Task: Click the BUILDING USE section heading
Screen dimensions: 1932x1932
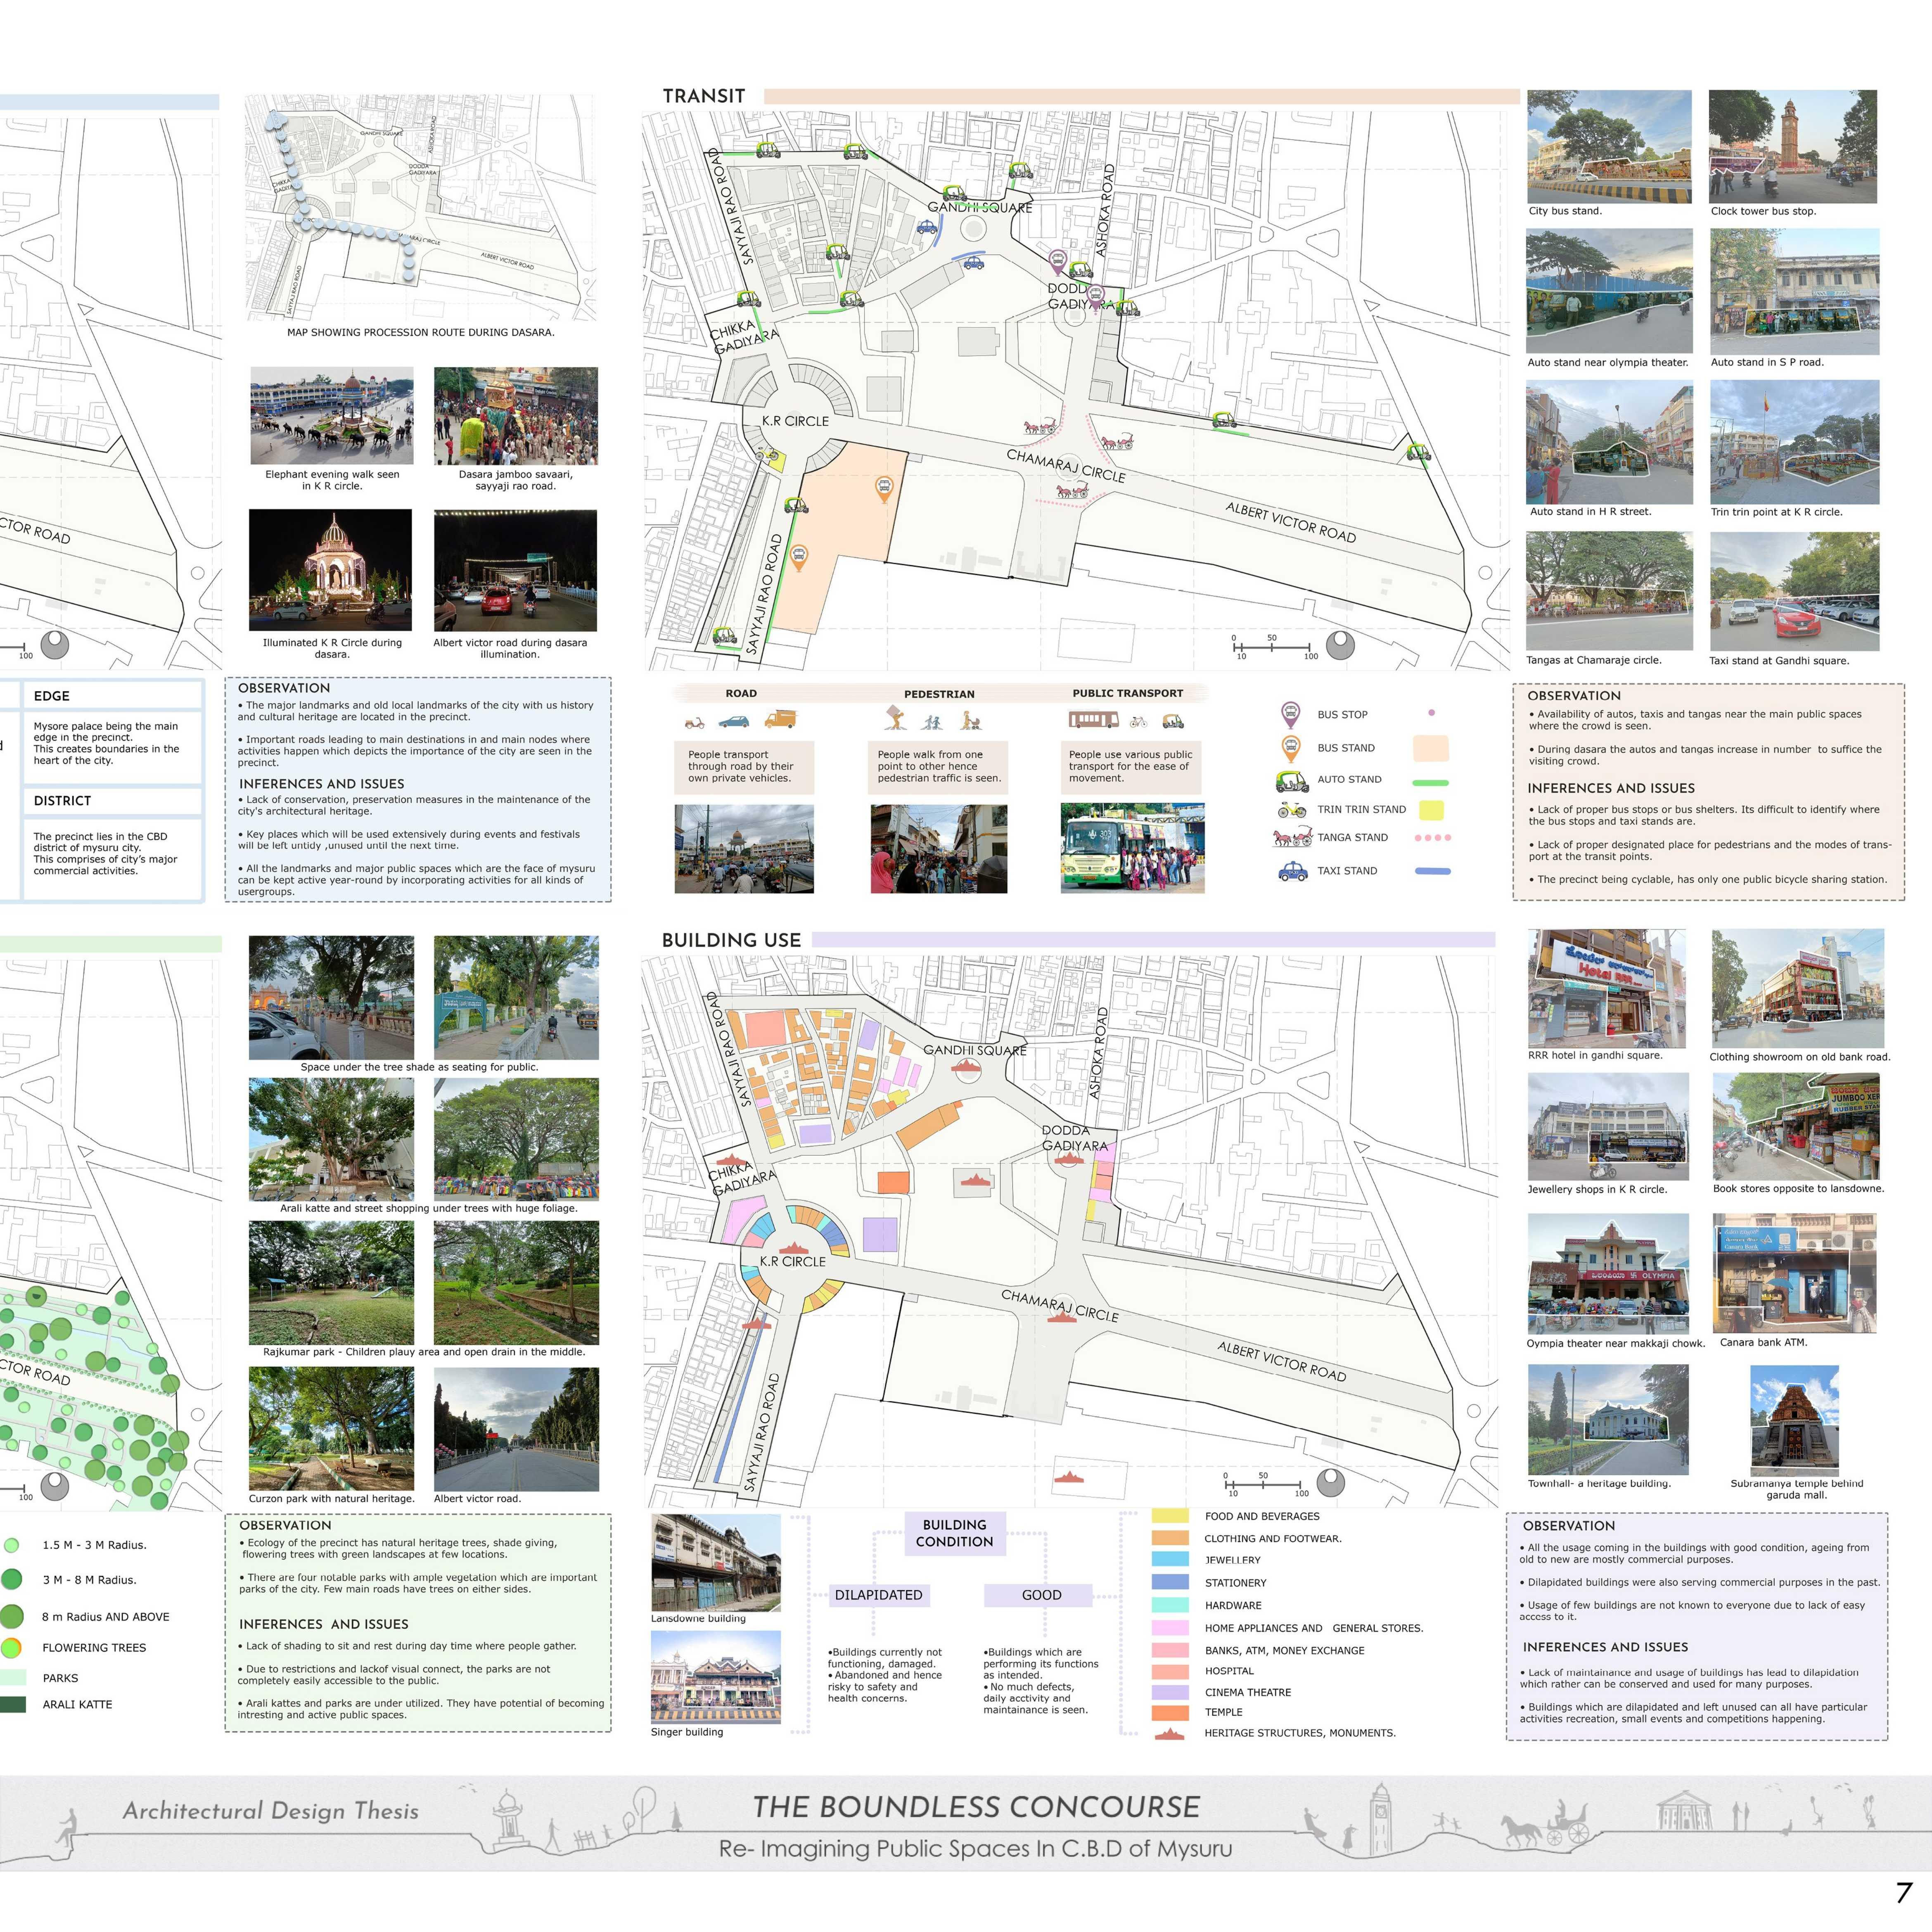Action: 731,940
